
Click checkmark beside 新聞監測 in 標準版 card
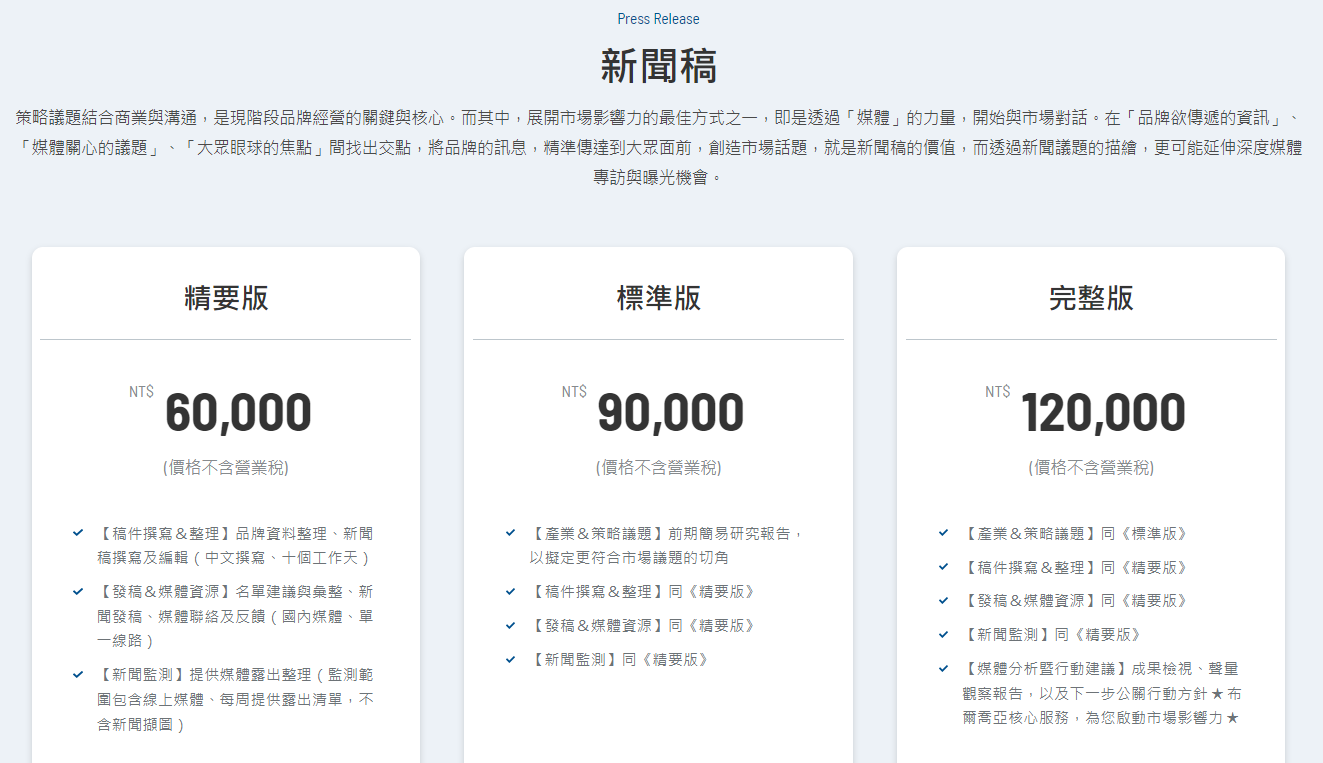(511, 659)
